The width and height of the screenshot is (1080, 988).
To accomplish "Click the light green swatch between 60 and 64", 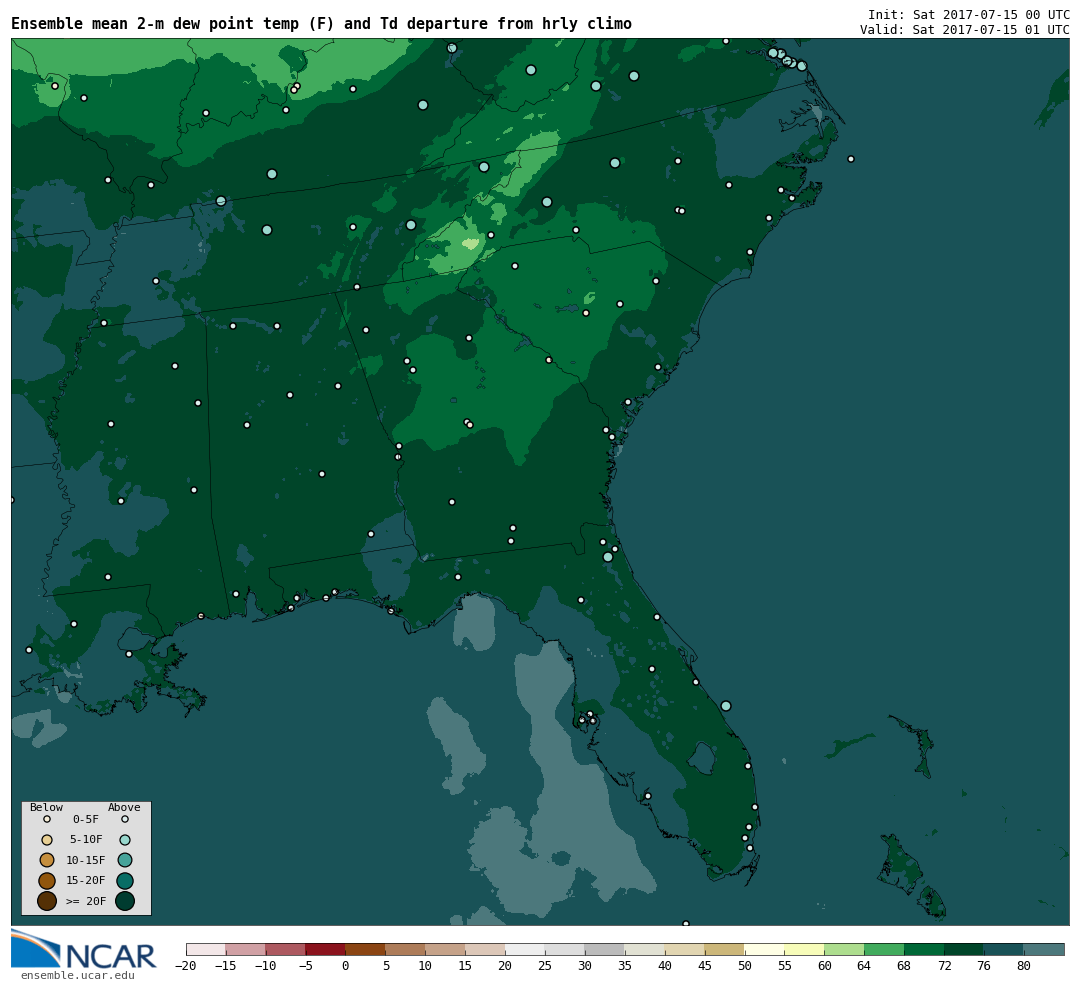I will [x=844, y=949].
